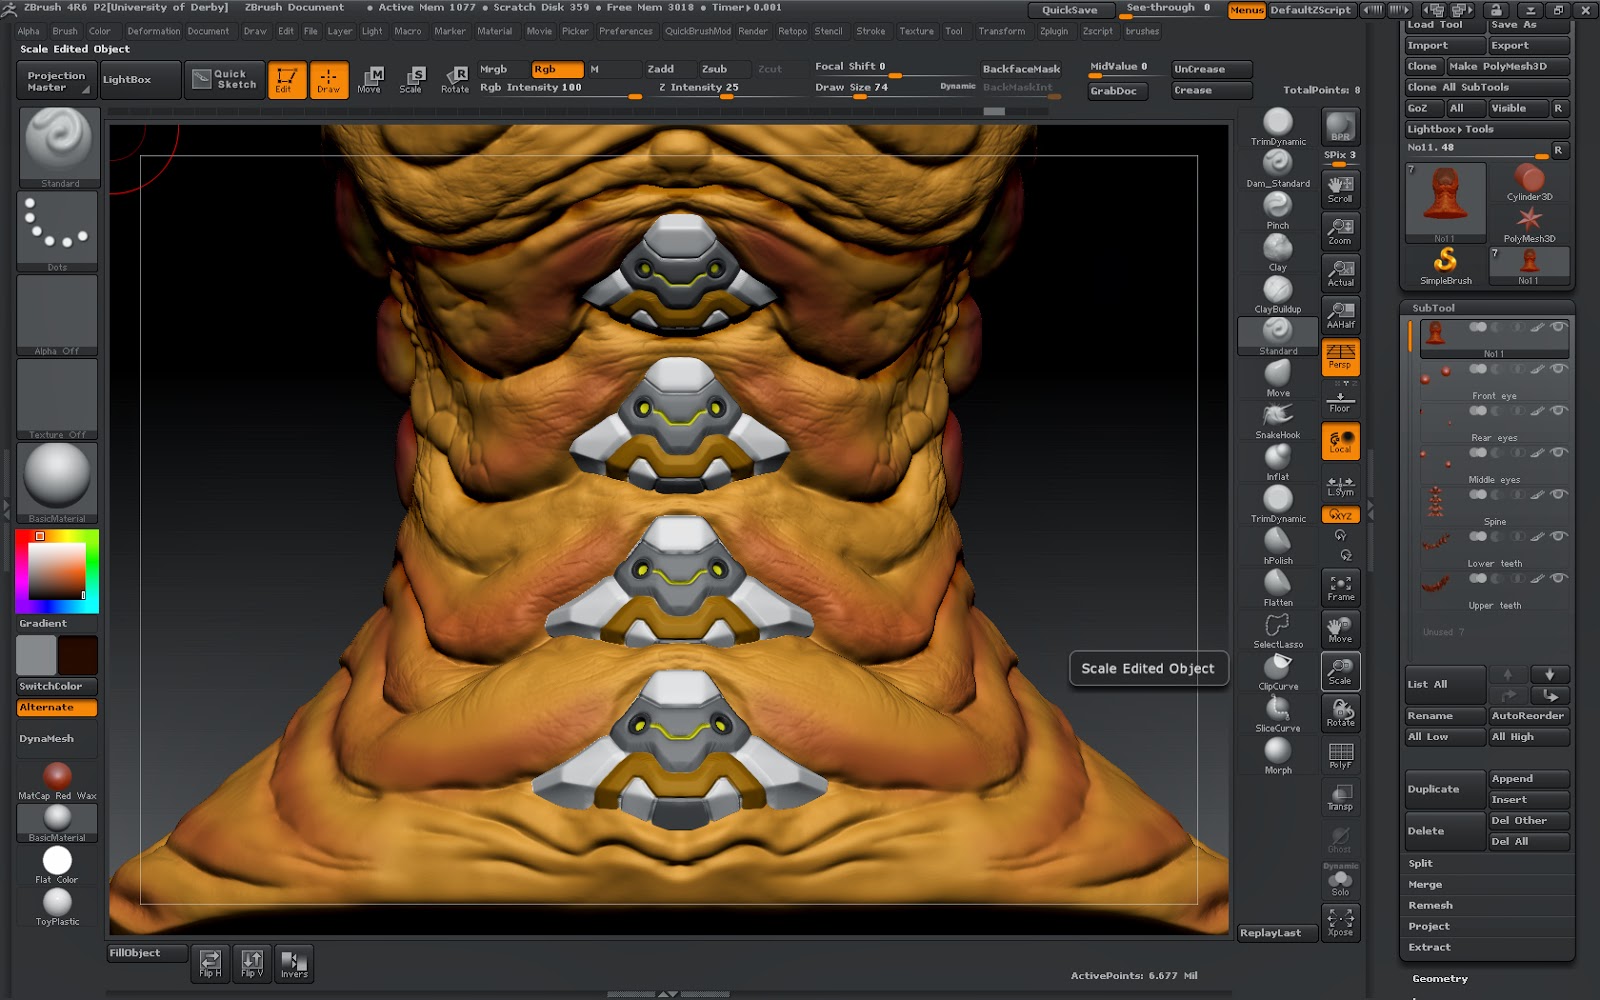Expand the Geometry section
The height and width of the screenshot is (1000, 1600).
[1440, 978]
